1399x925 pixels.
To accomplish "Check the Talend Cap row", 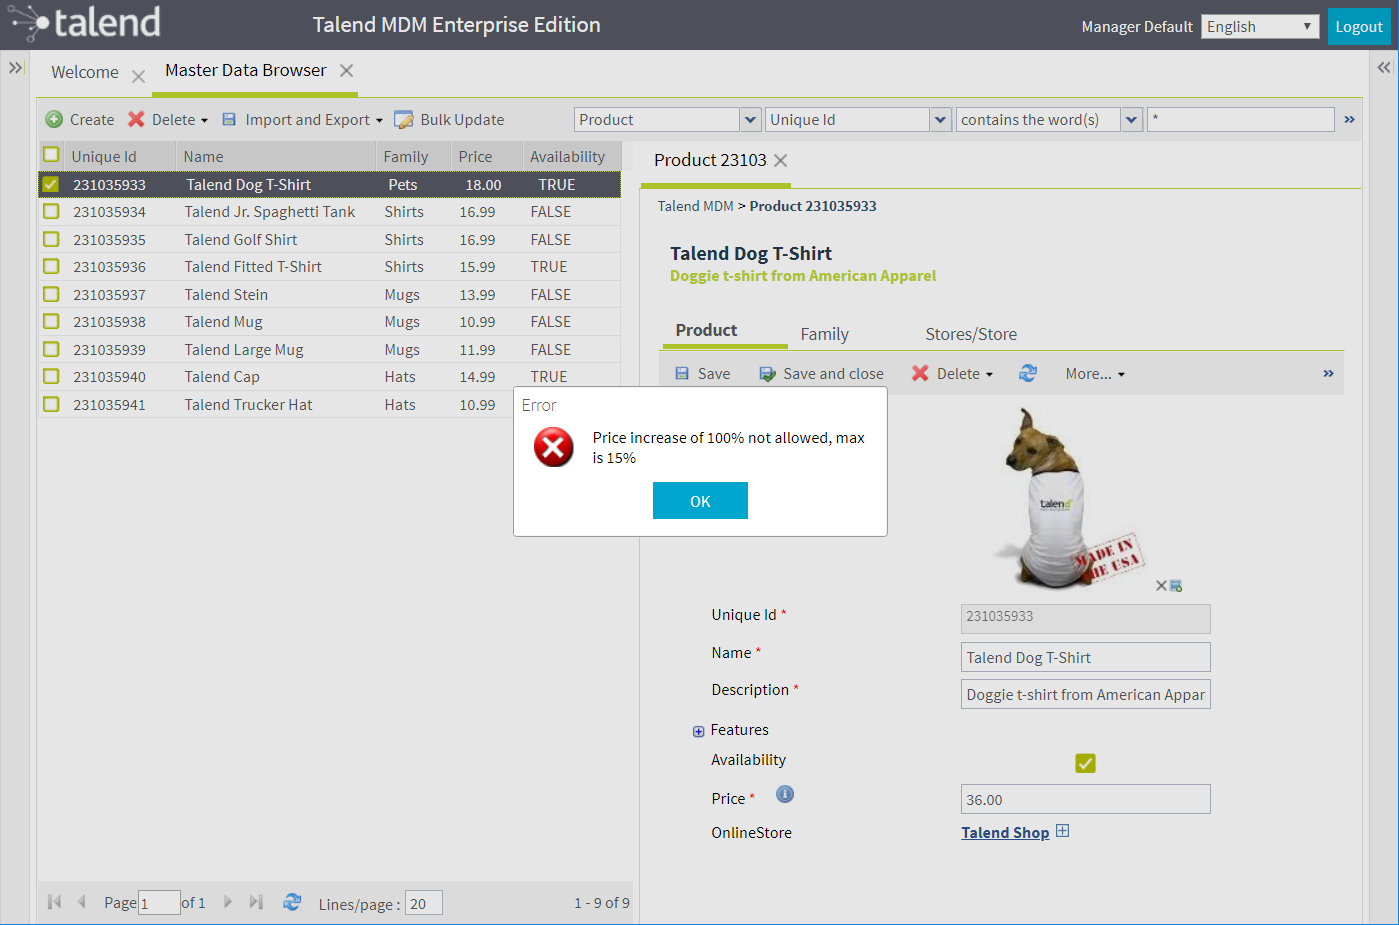I will [51, 376].
